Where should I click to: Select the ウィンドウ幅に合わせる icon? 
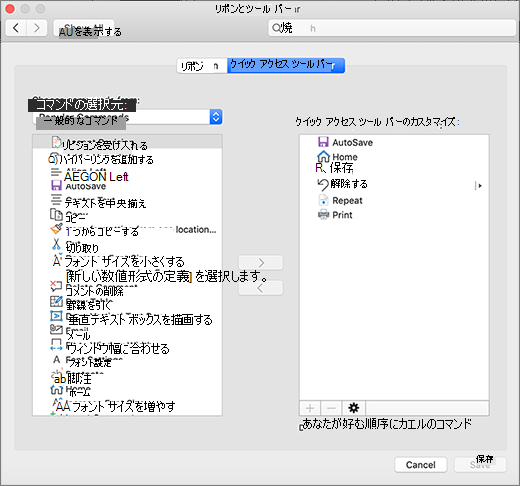(56, 344)
